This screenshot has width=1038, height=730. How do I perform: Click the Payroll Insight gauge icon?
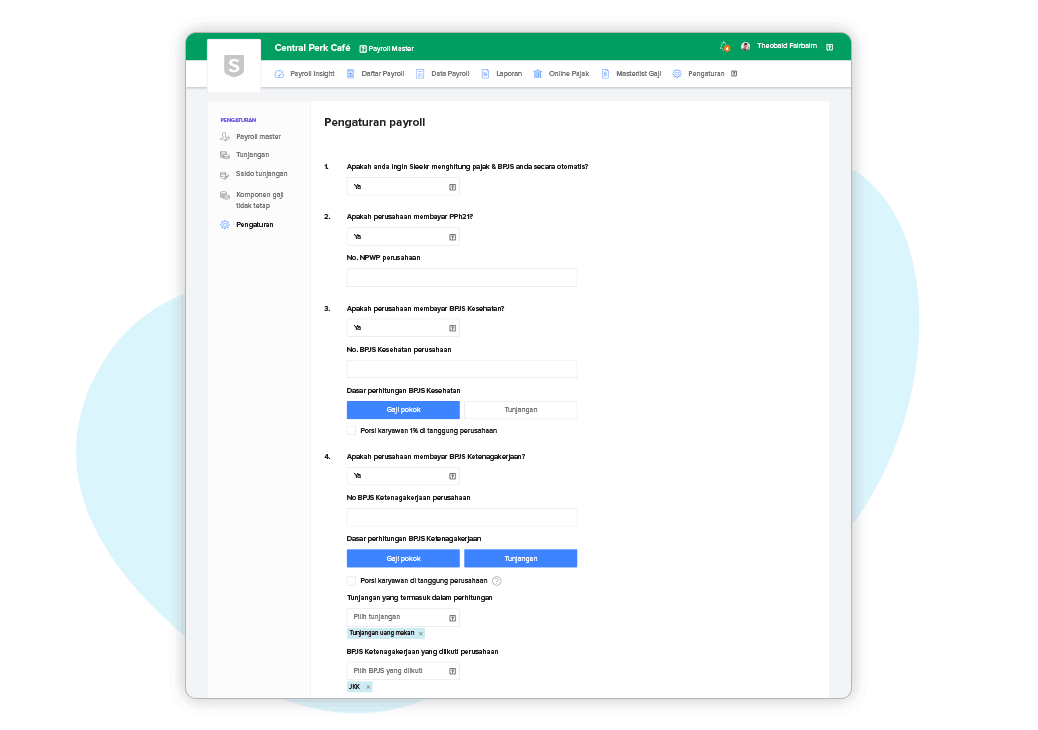click(279, 74)
